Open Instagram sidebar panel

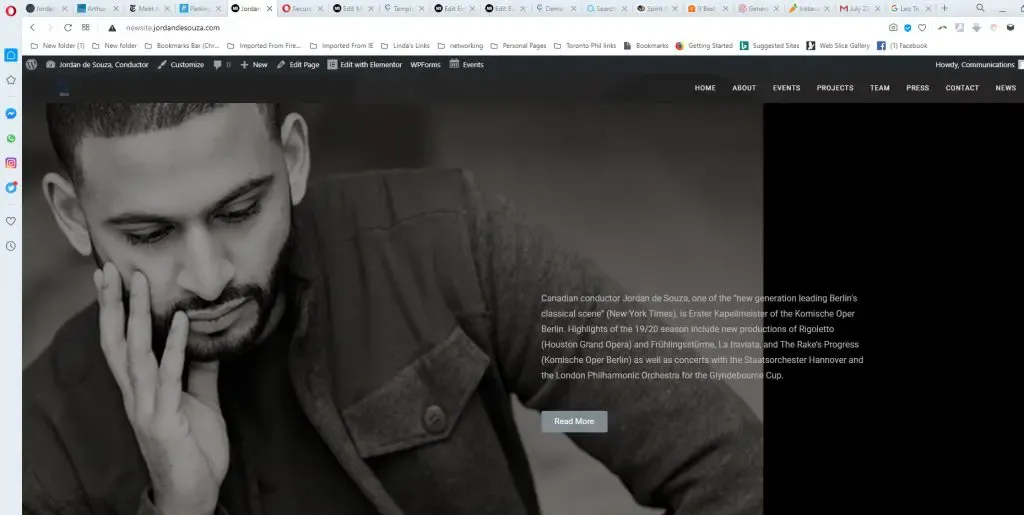[11, 163]
